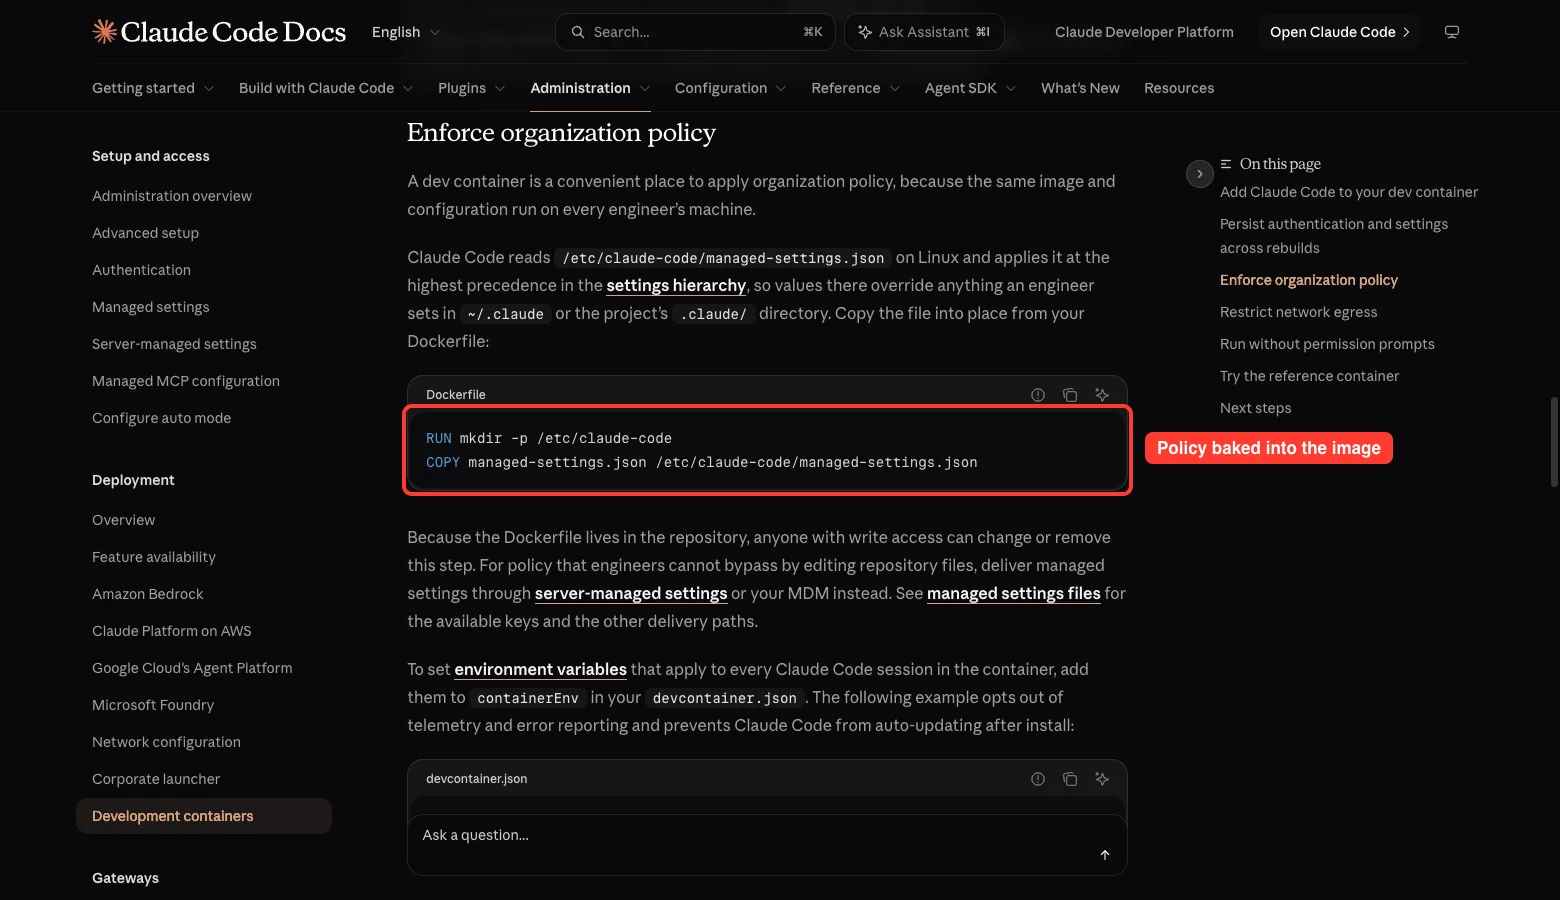The image size is (1560, 900).
Task: Ask AI about the Dockerfile code block
Action: pos(1102,395)
